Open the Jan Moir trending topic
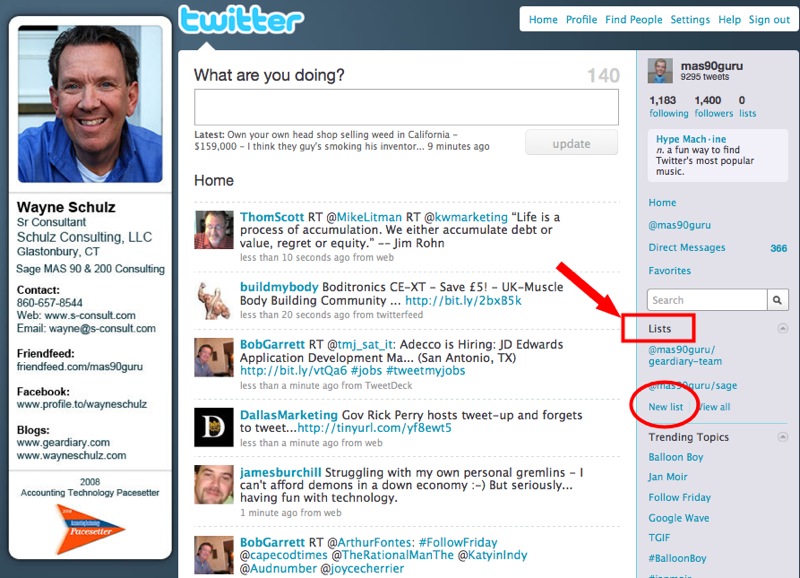This screenshot has width=800, height=578. [x=668, y=477]
